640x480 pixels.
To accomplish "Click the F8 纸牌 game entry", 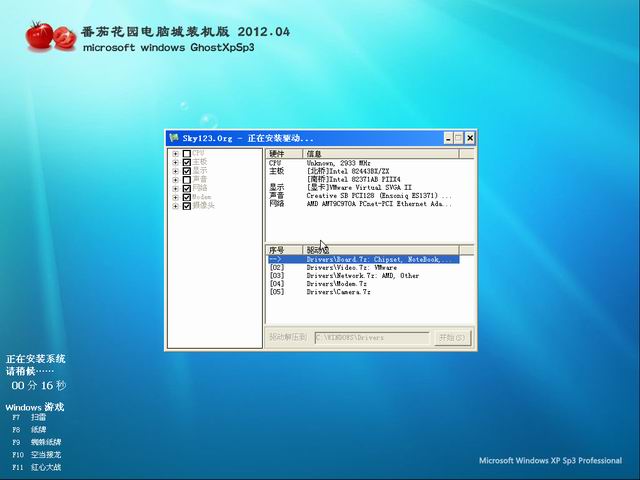I will tap(29, 430).
